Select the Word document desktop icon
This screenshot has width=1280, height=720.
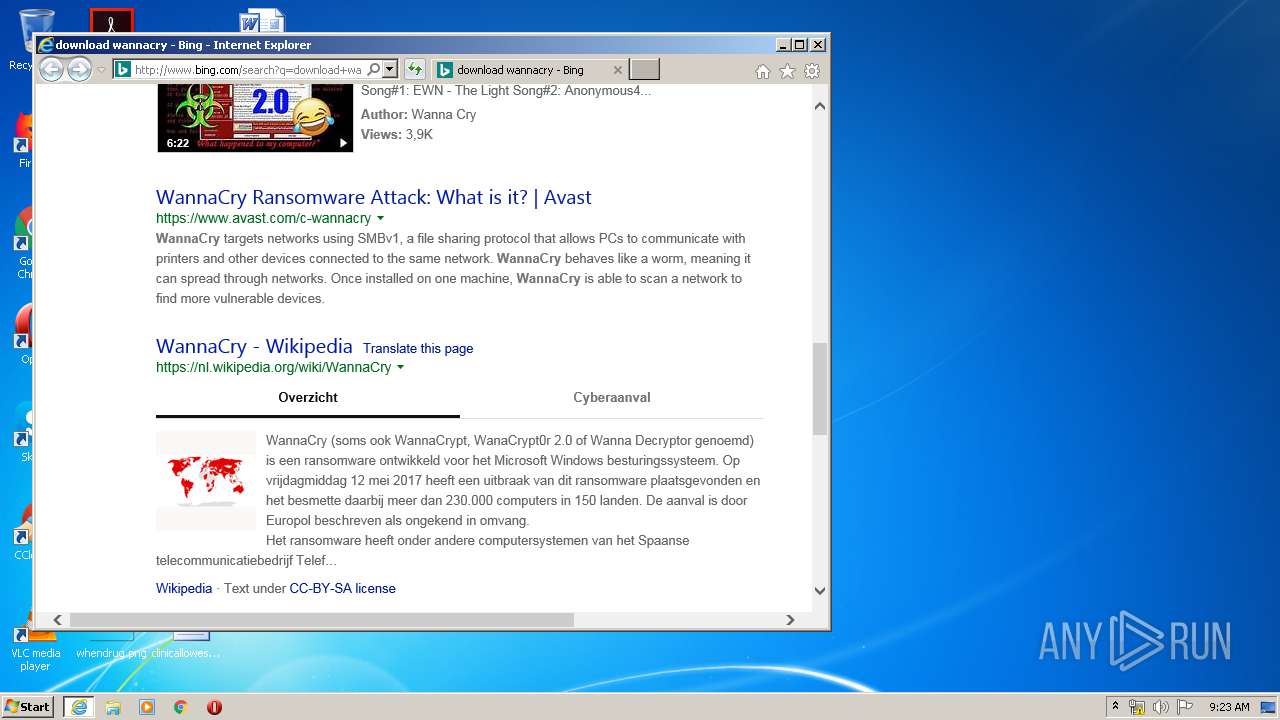(x=261, y=21)
